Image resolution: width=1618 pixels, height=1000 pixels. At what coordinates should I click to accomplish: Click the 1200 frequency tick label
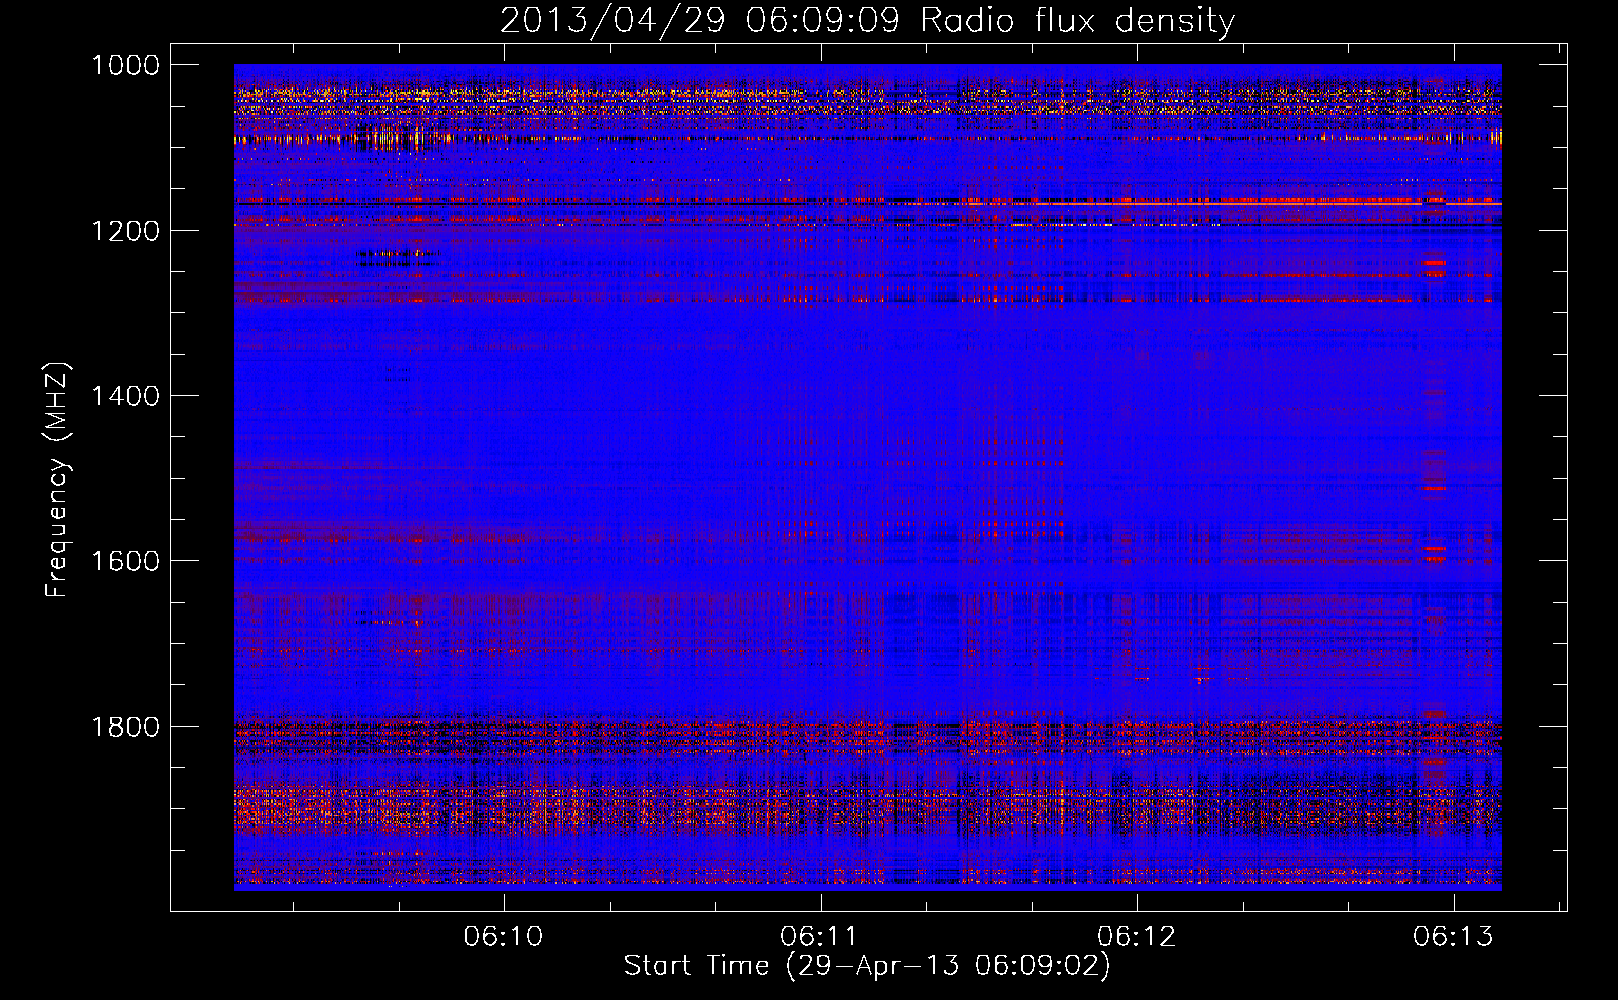click(125, 231)
